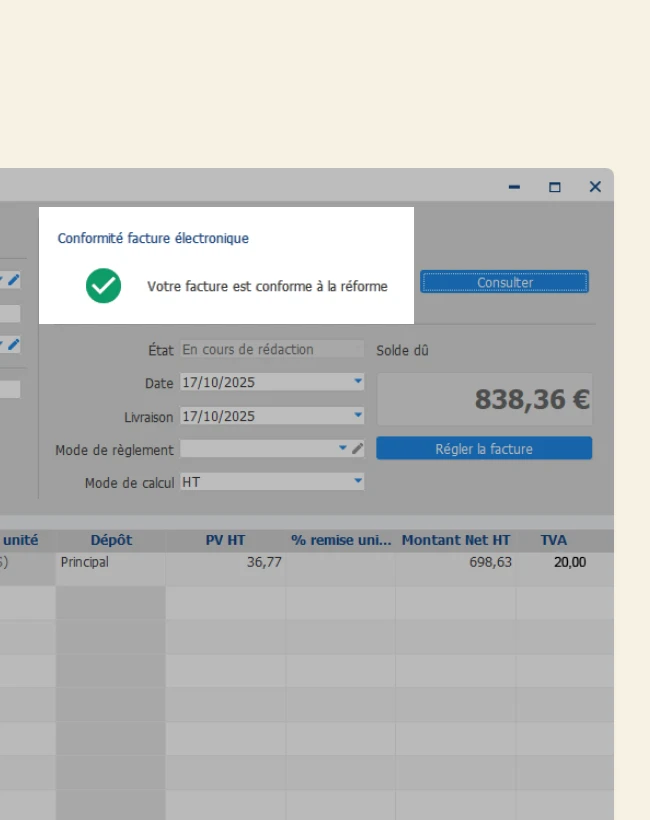Open the Date dropdown calendar

tap(358, 382)
